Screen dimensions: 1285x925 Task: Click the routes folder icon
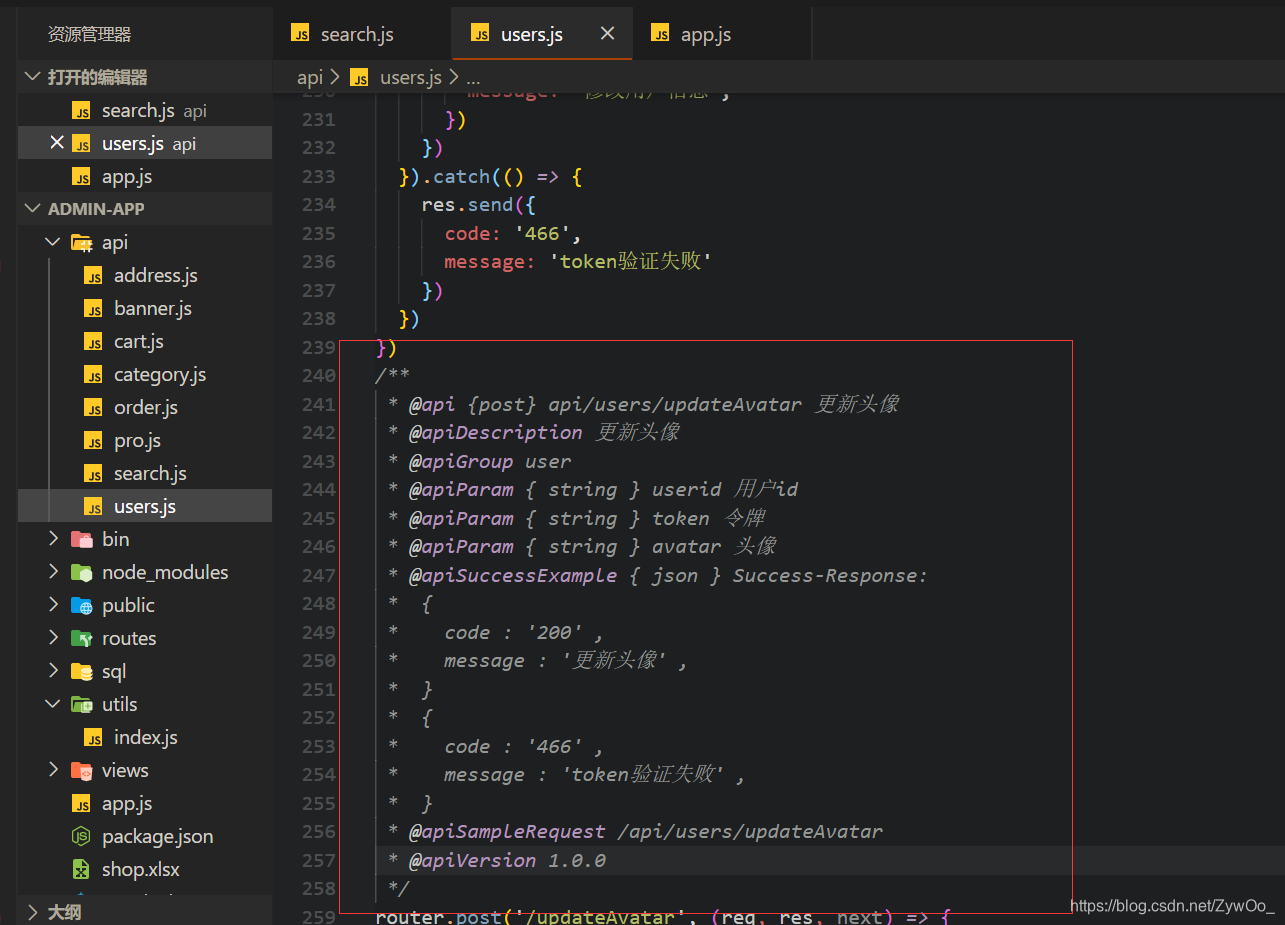click(x=82, y=638)
